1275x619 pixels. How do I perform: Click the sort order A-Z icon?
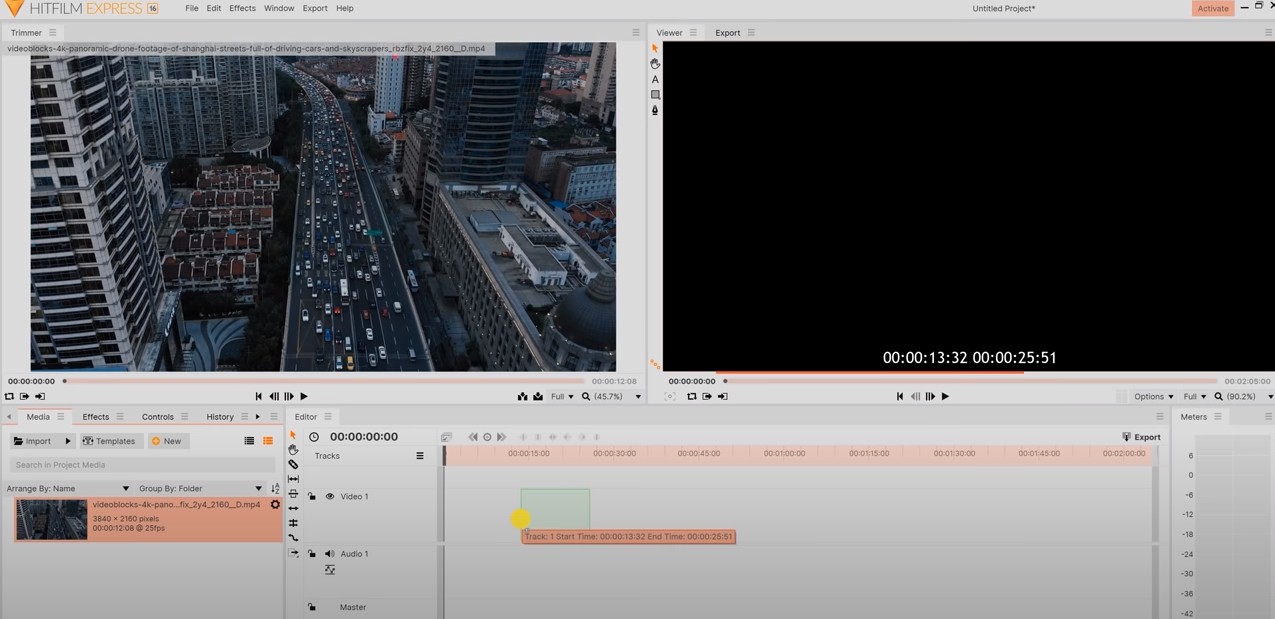point(275,488)
